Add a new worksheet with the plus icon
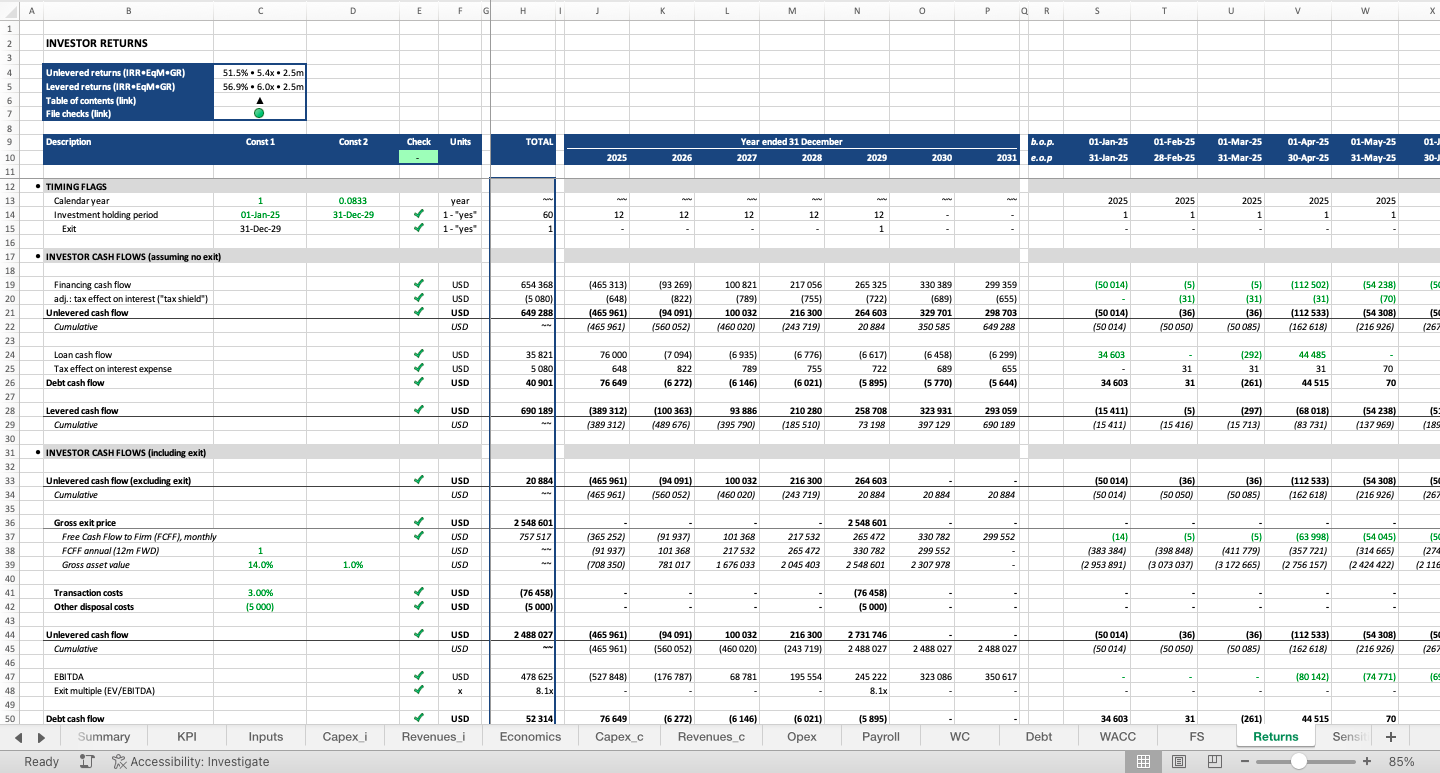 1390,736
